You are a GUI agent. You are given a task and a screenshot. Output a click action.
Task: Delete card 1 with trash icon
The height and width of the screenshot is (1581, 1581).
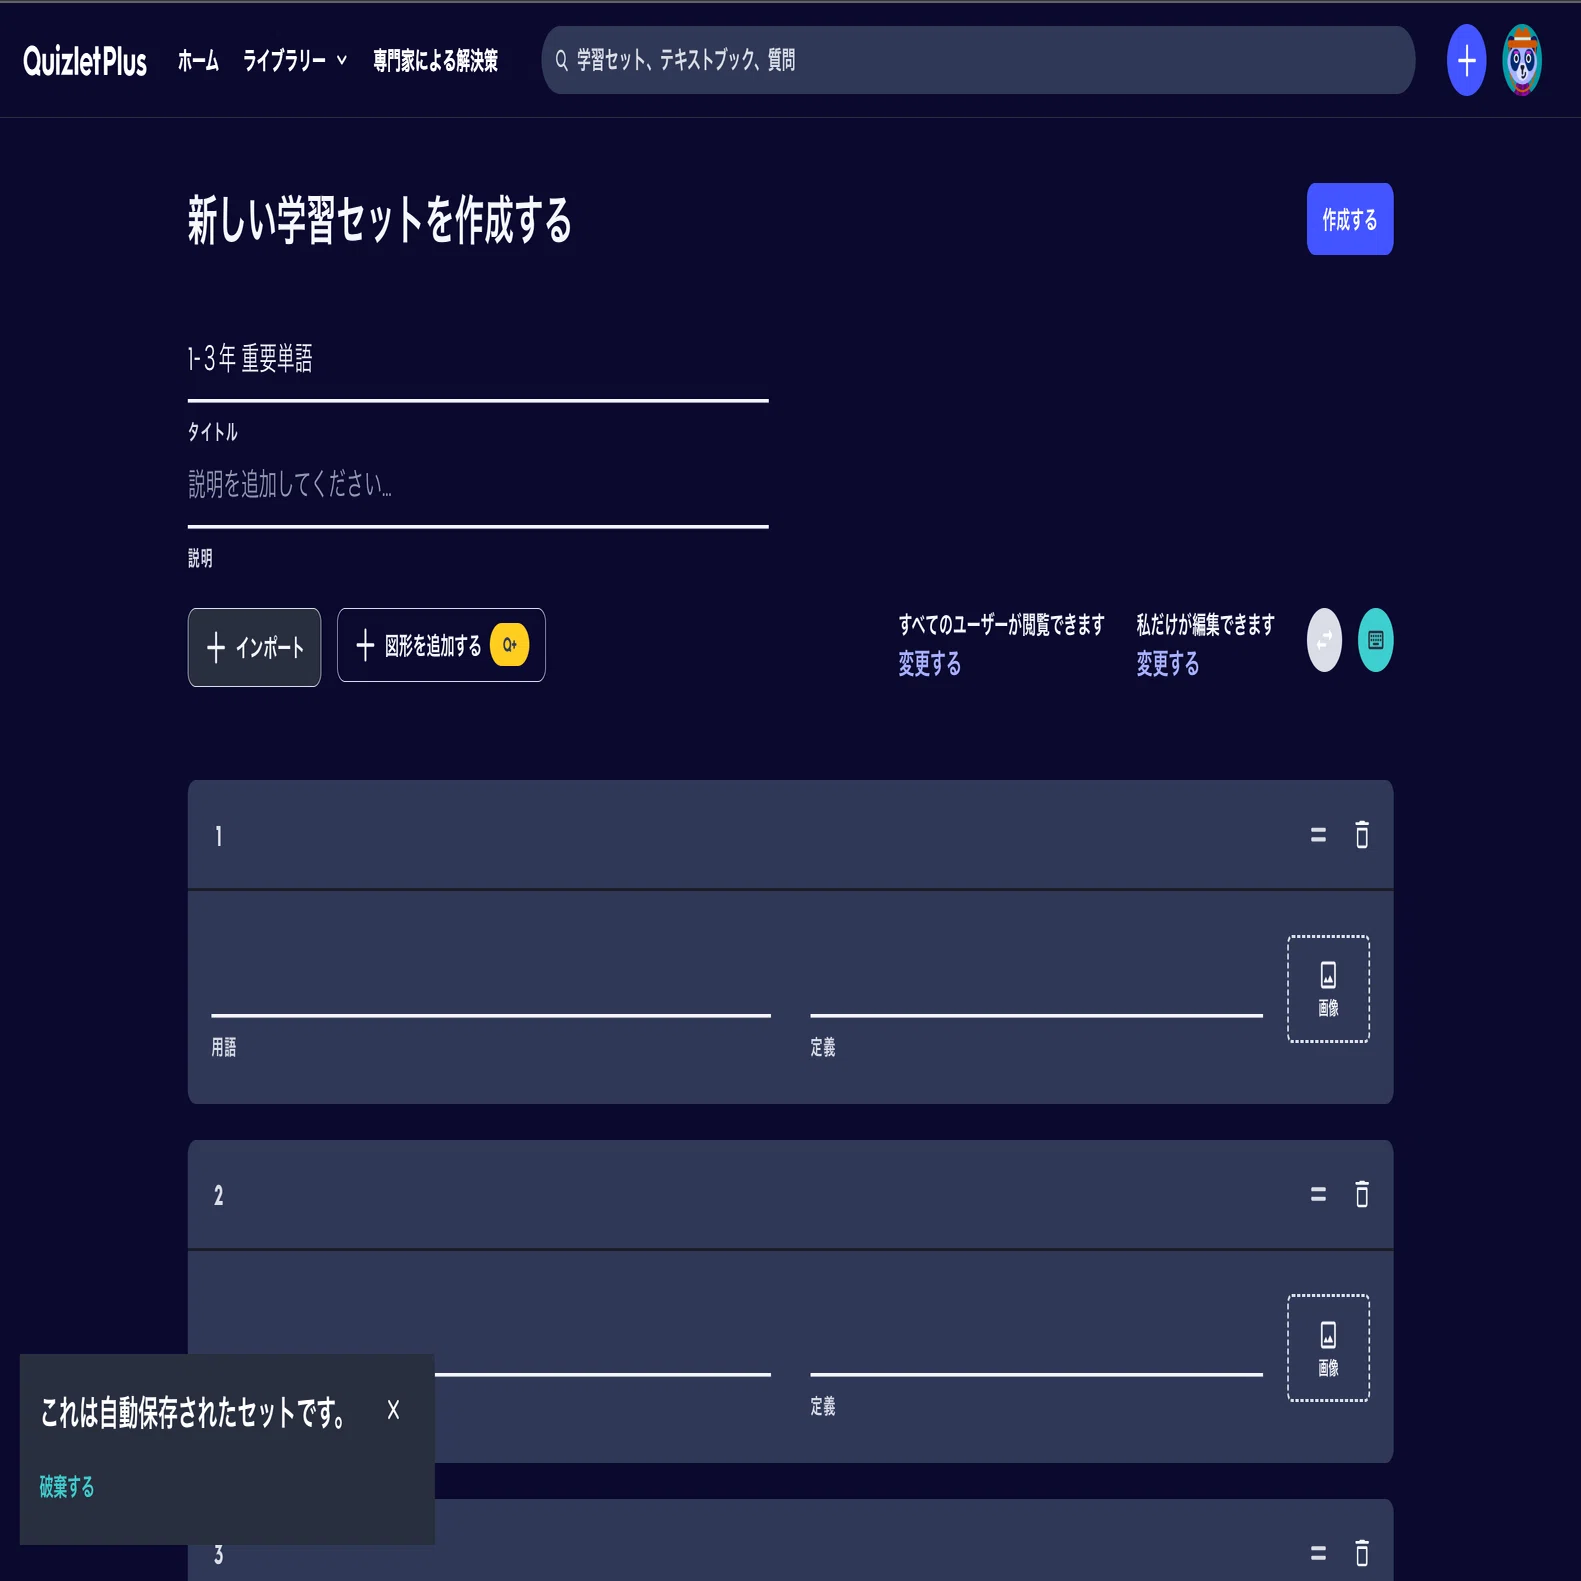coord(1362,835)
